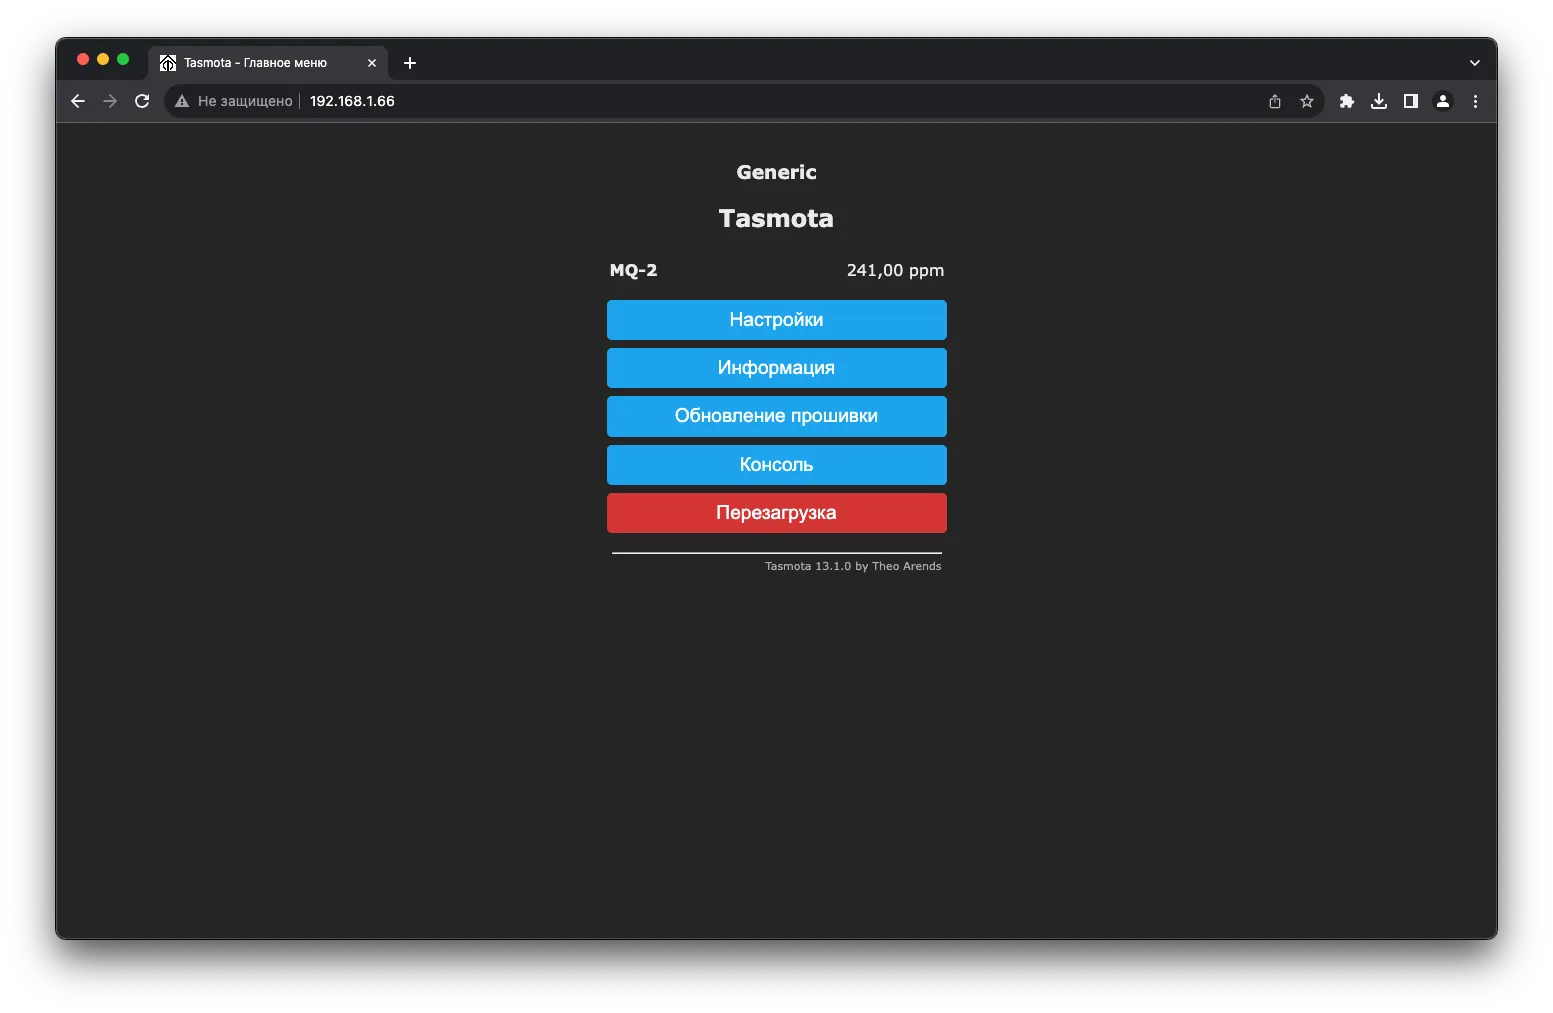Bookmark page with the star icon
1553x1013 pixels.
(1307, 101)
